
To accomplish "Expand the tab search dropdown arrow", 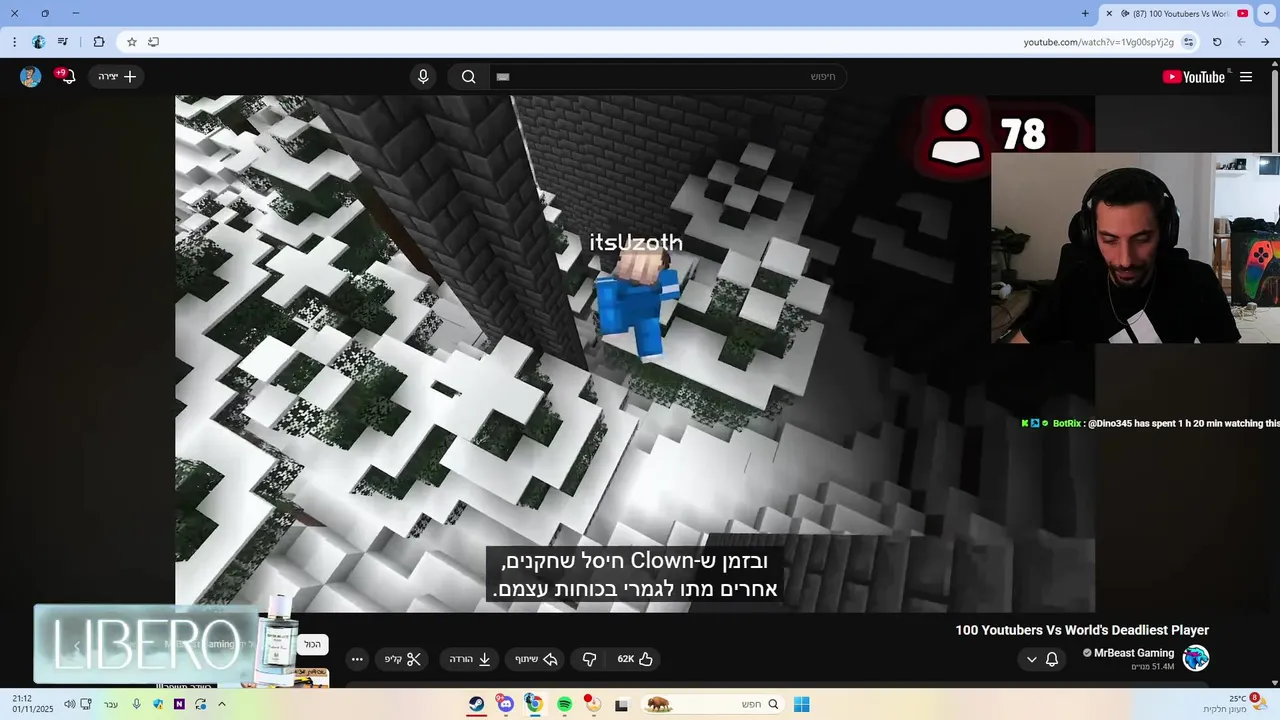I will tap(1267, 14).
